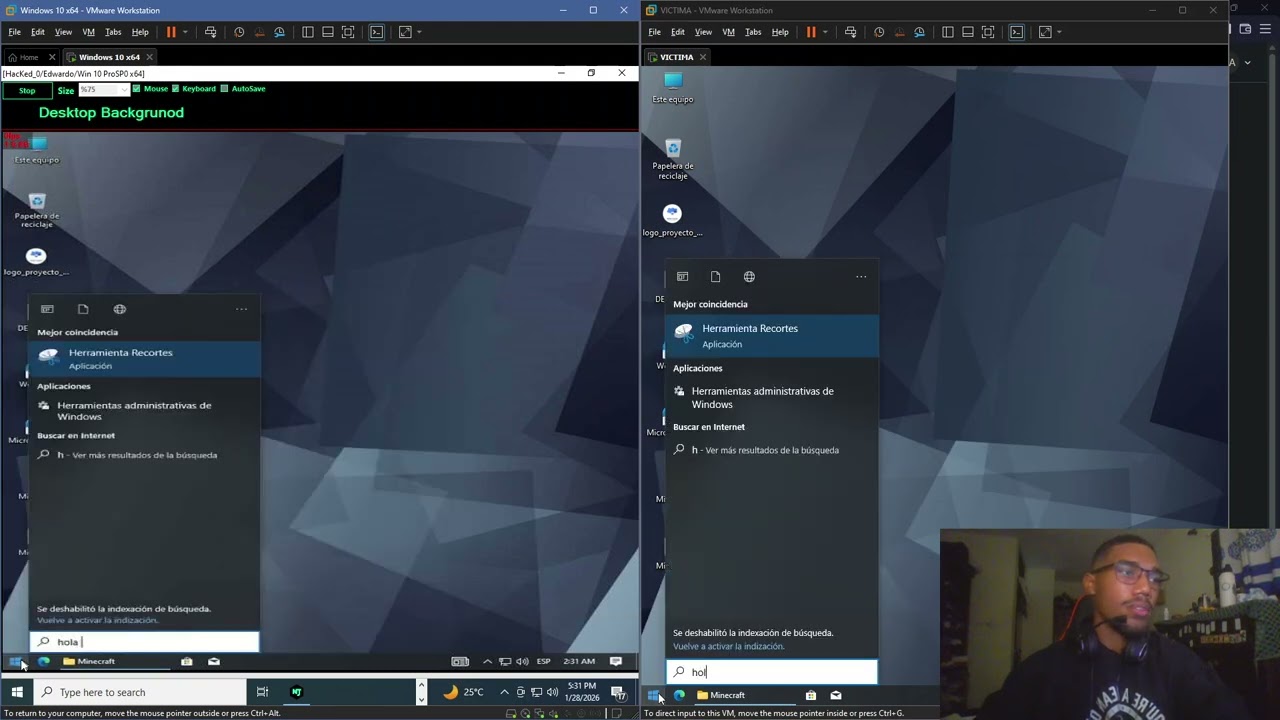The image size is (1280, 720).
Task: Toggle thumbnail bar in Windows 10 x64 window
Action: pyautogui.click(x=327, y=32)
